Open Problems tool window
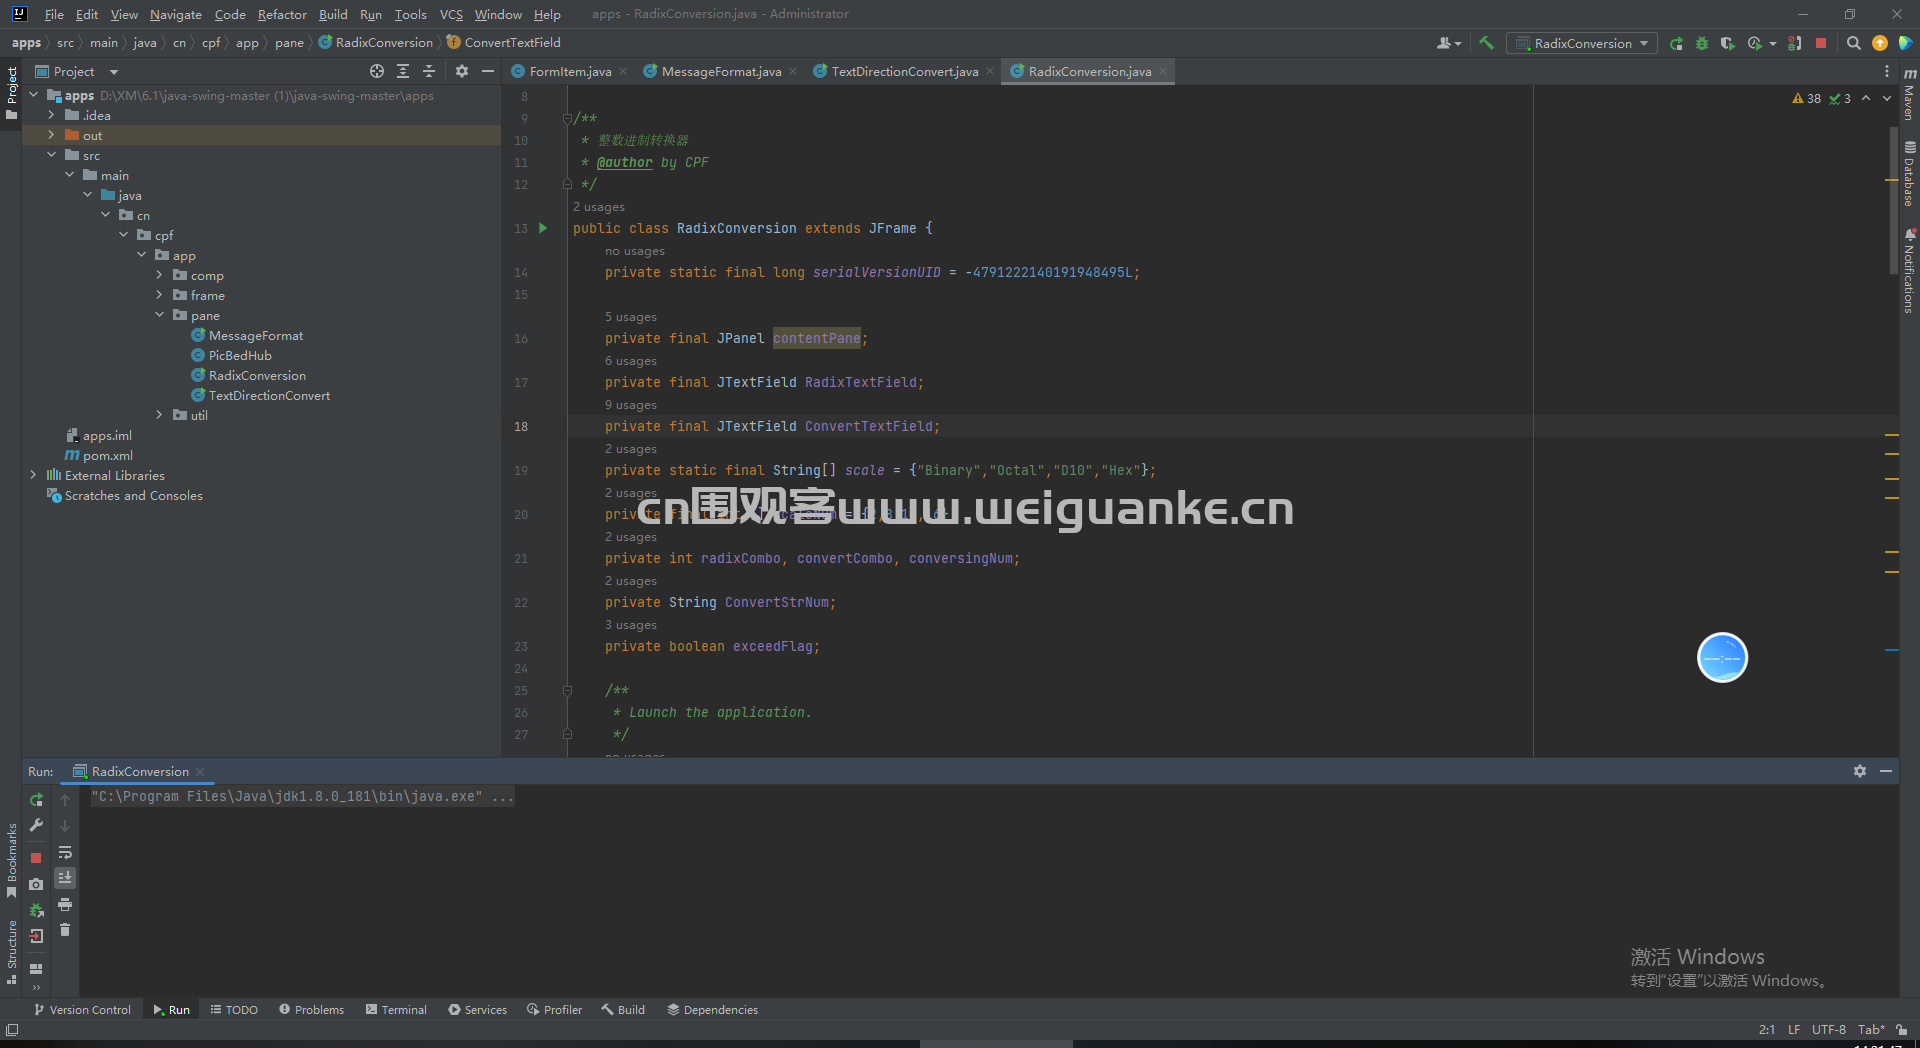The height and width of the screenshot is (1048, 1920). [x=311, y=1010]
